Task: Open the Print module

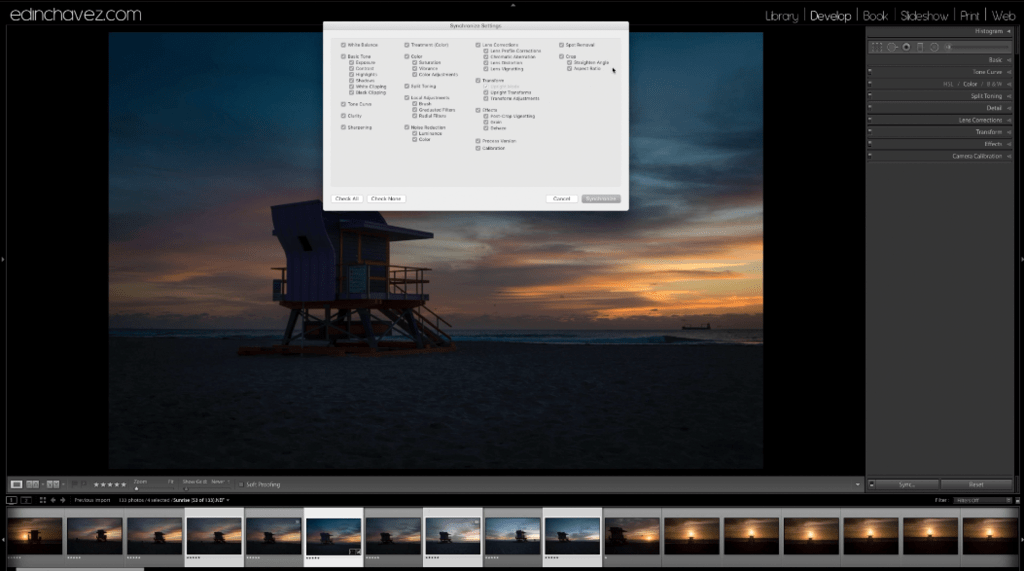Action: pyautogui.click(x=970, y=16)
